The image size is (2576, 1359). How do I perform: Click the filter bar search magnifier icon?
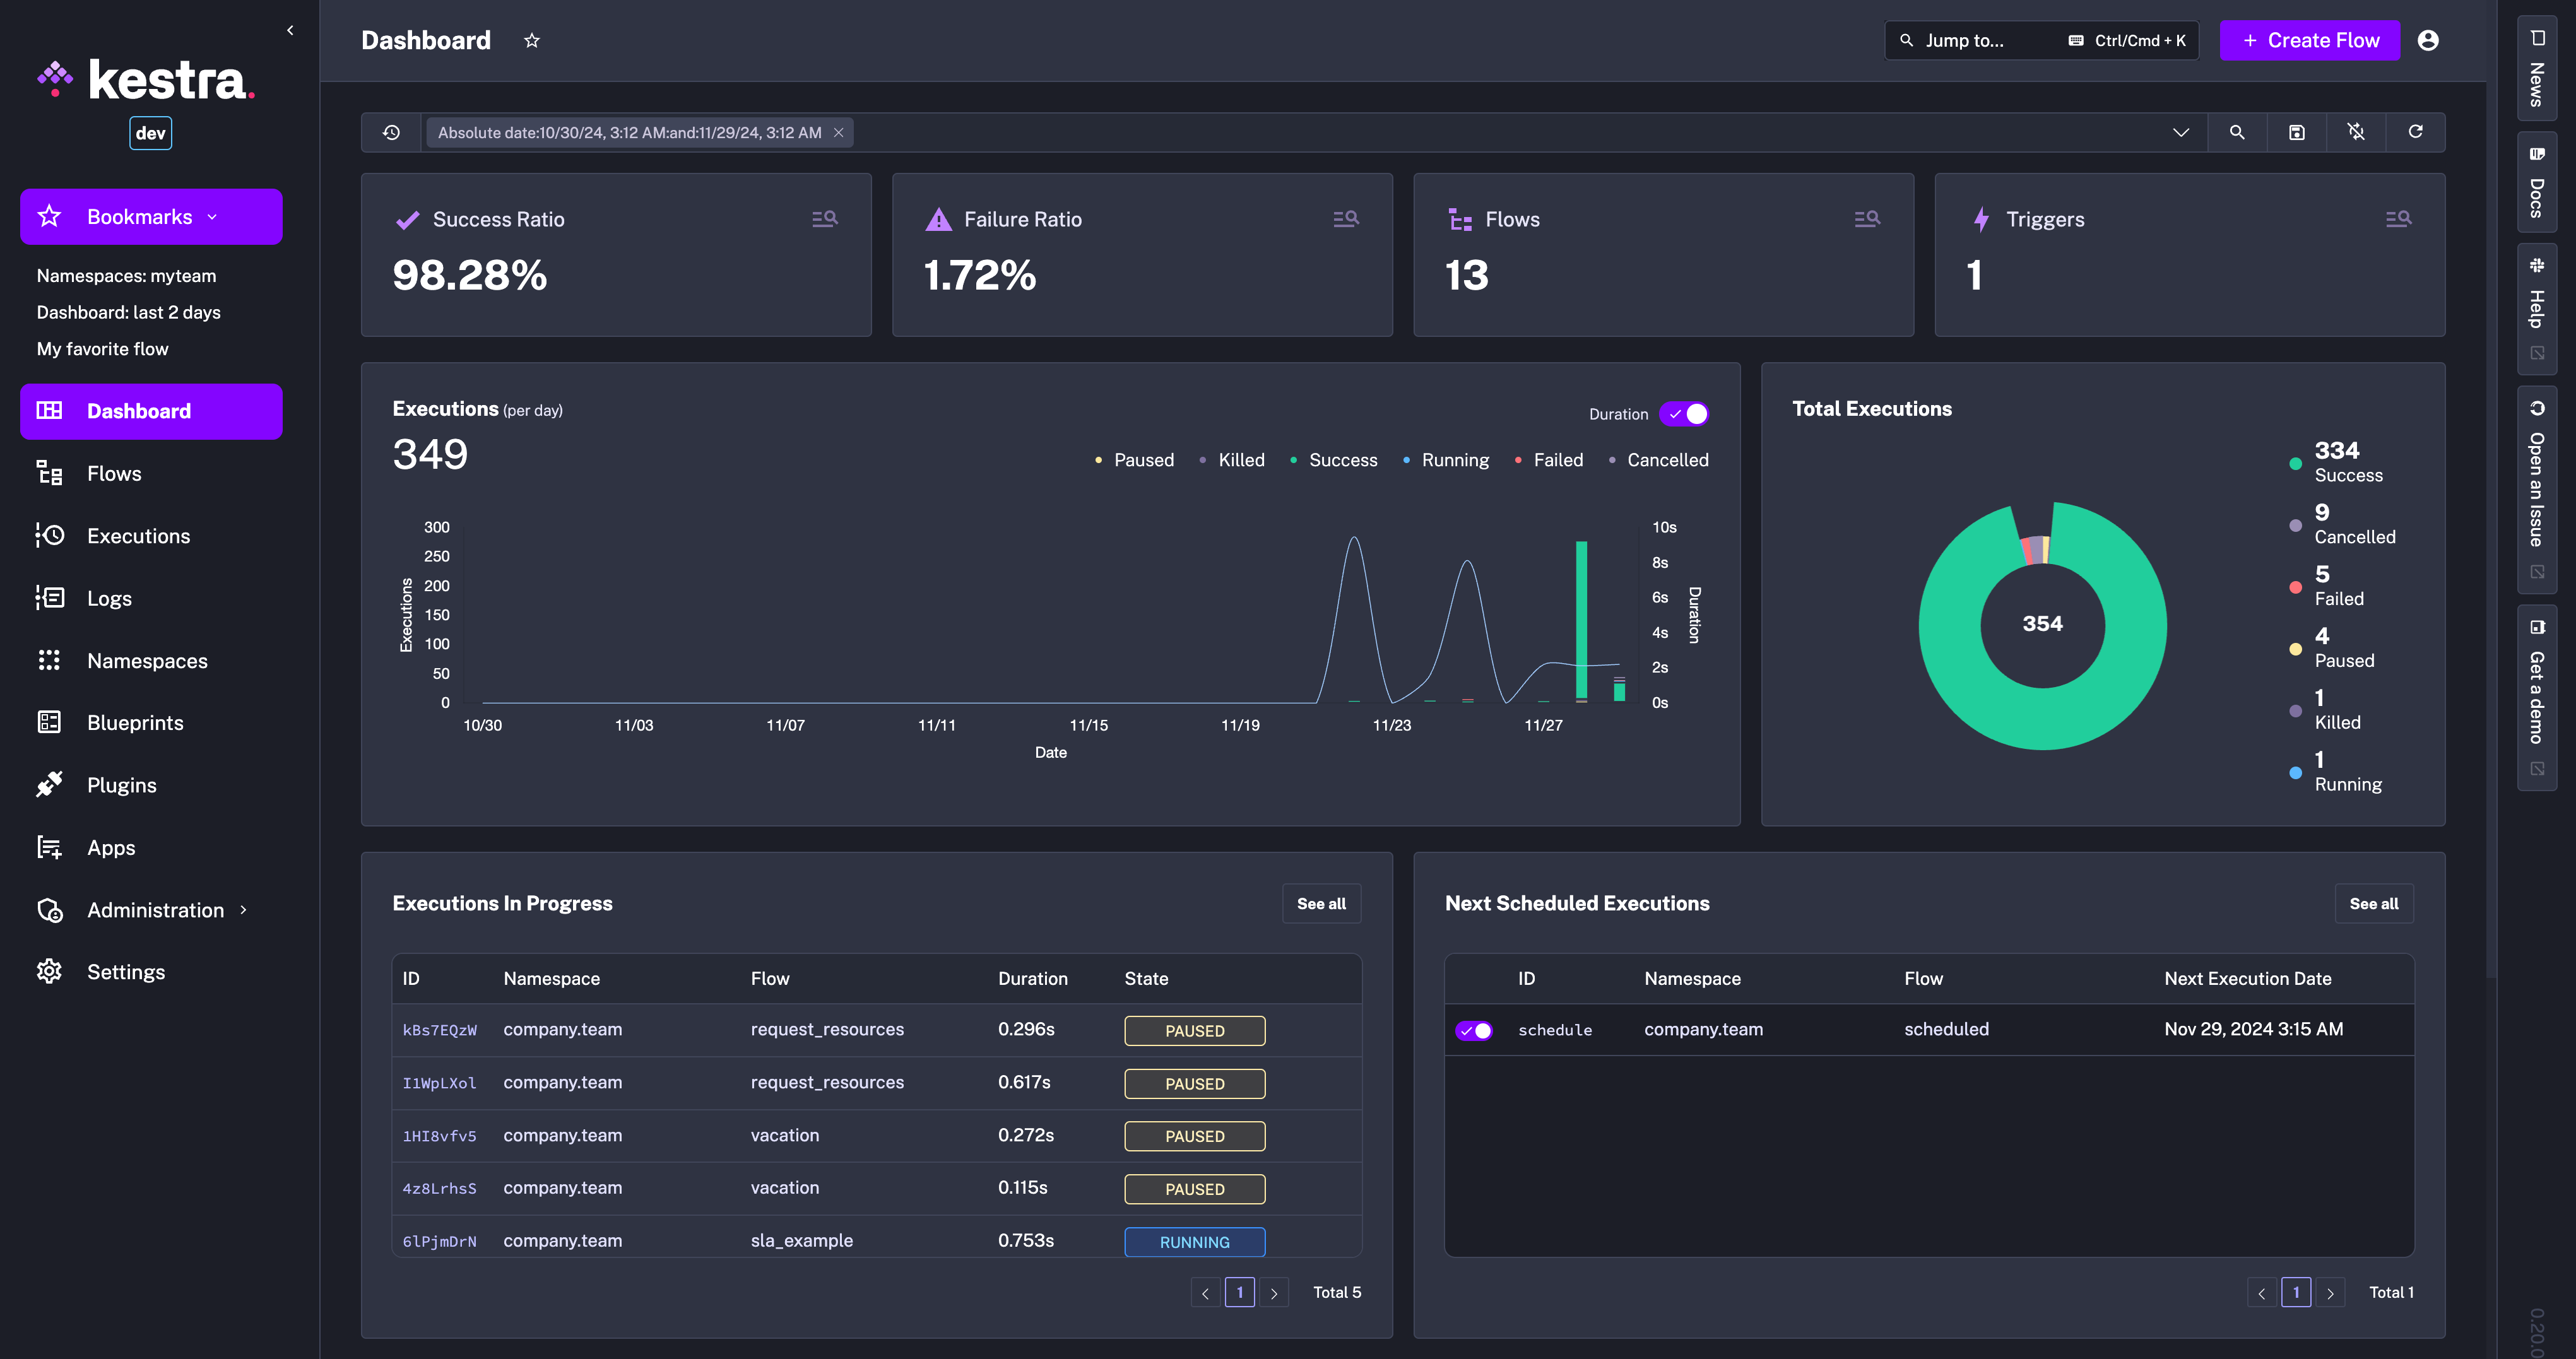(x=2237, y=132)
